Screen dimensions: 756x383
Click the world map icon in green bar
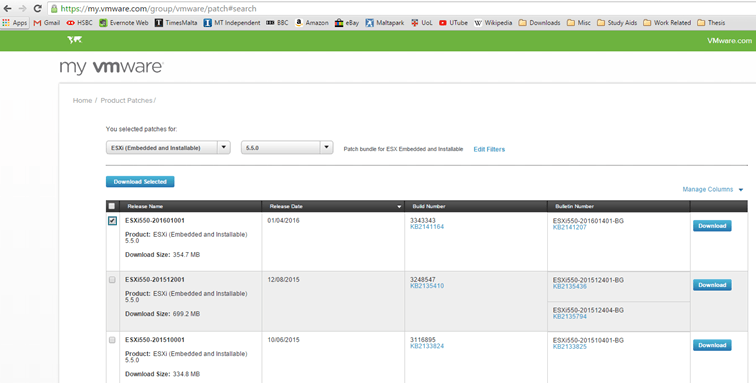(x=74, y=40)
